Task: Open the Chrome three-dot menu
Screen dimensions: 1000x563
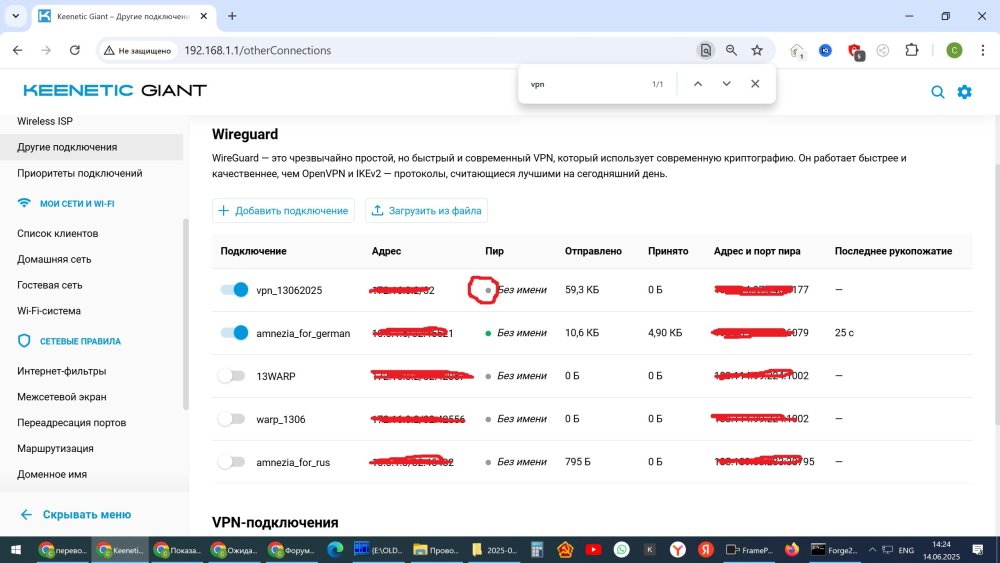Action: [983, 50]
